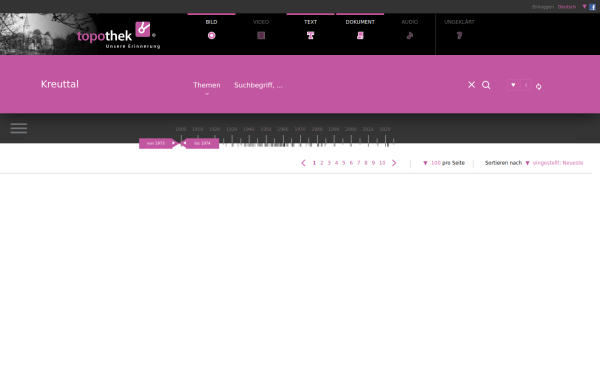
Task: Toggle the BILD media type filter
Action: pos(211,30)
